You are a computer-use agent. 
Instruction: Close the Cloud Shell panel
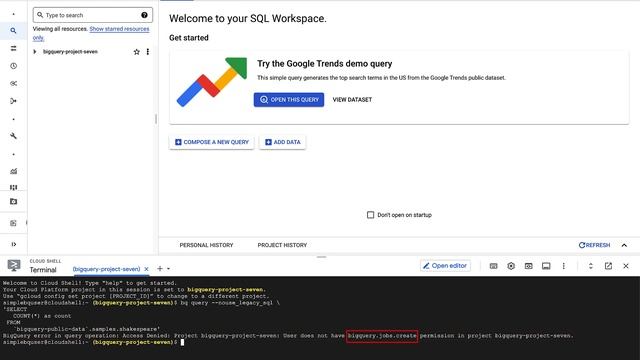click(x=626, y=266)
